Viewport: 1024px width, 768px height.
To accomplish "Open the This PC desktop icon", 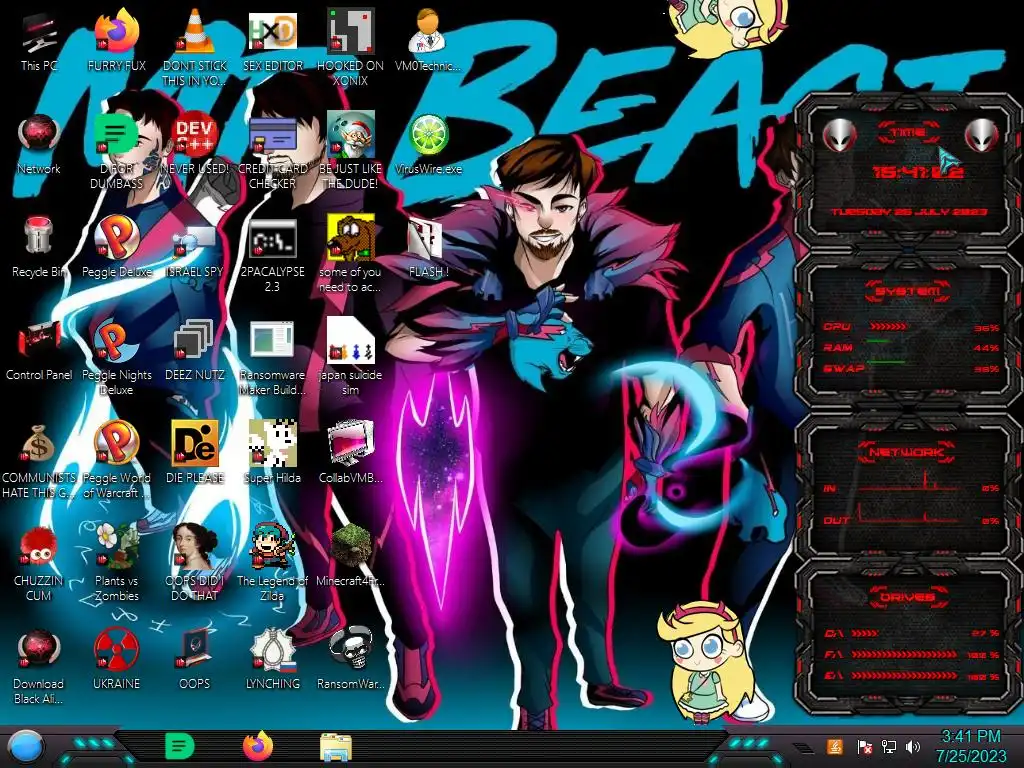I will tap(39, 41).
